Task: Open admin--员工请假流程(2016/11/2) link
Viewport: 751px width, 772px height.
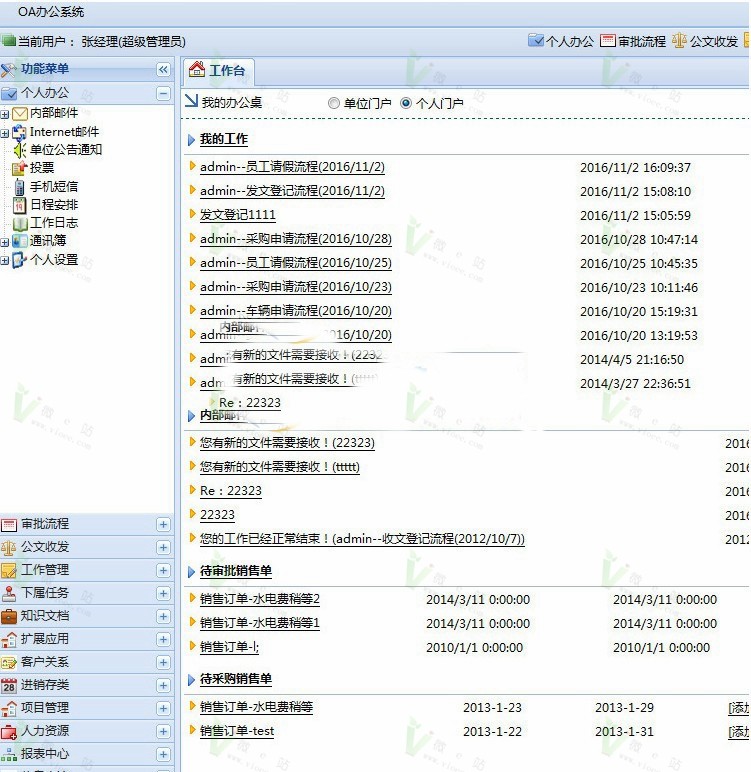Action: [x=292, y=167]
